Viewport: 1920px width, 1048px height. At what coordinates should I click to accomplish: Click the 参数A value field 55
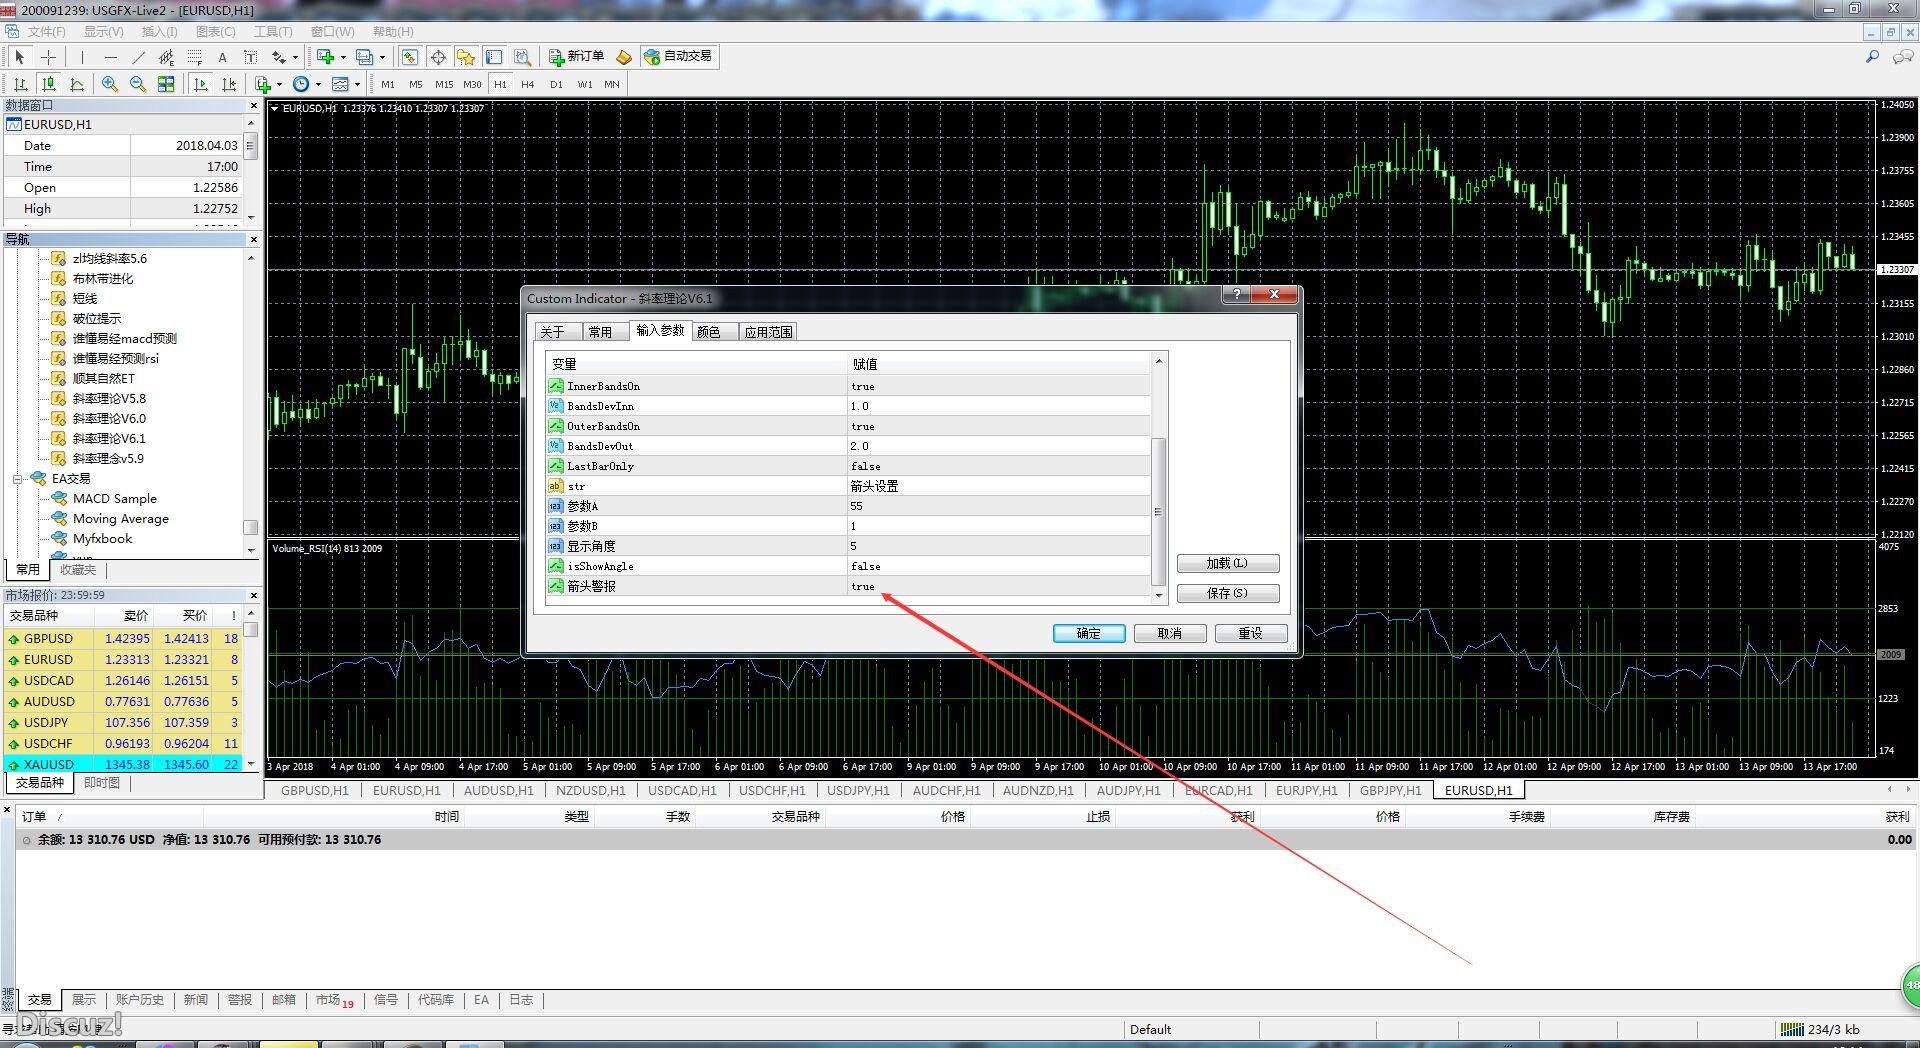tap(998, 506)
